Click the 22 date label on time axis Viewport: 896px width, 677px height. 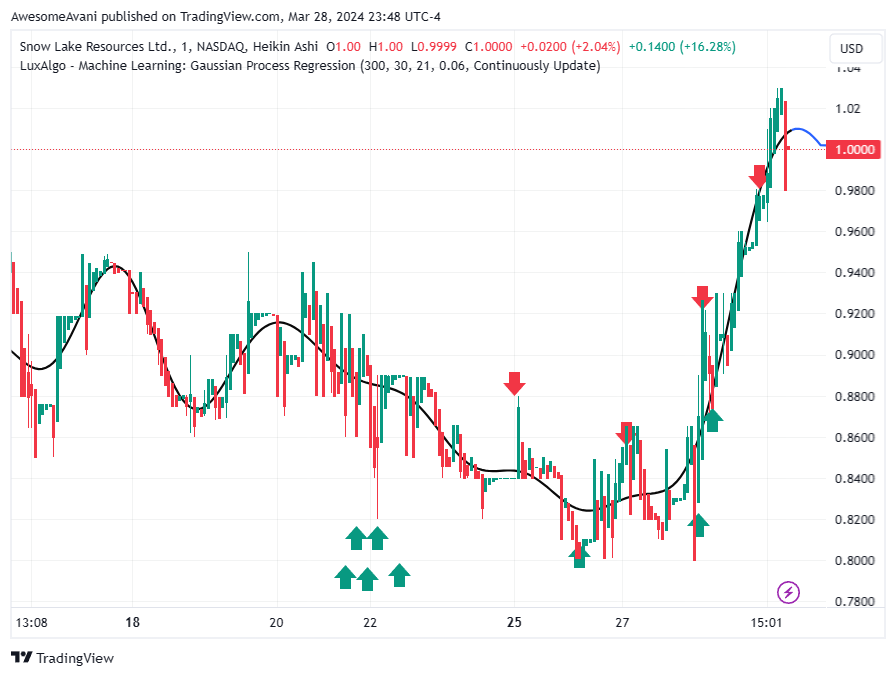tap(370, 622)
